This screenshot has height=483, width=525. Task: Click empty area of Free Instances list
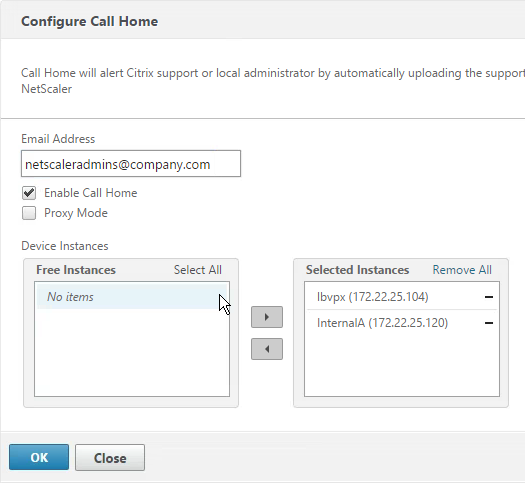[132, 353]
